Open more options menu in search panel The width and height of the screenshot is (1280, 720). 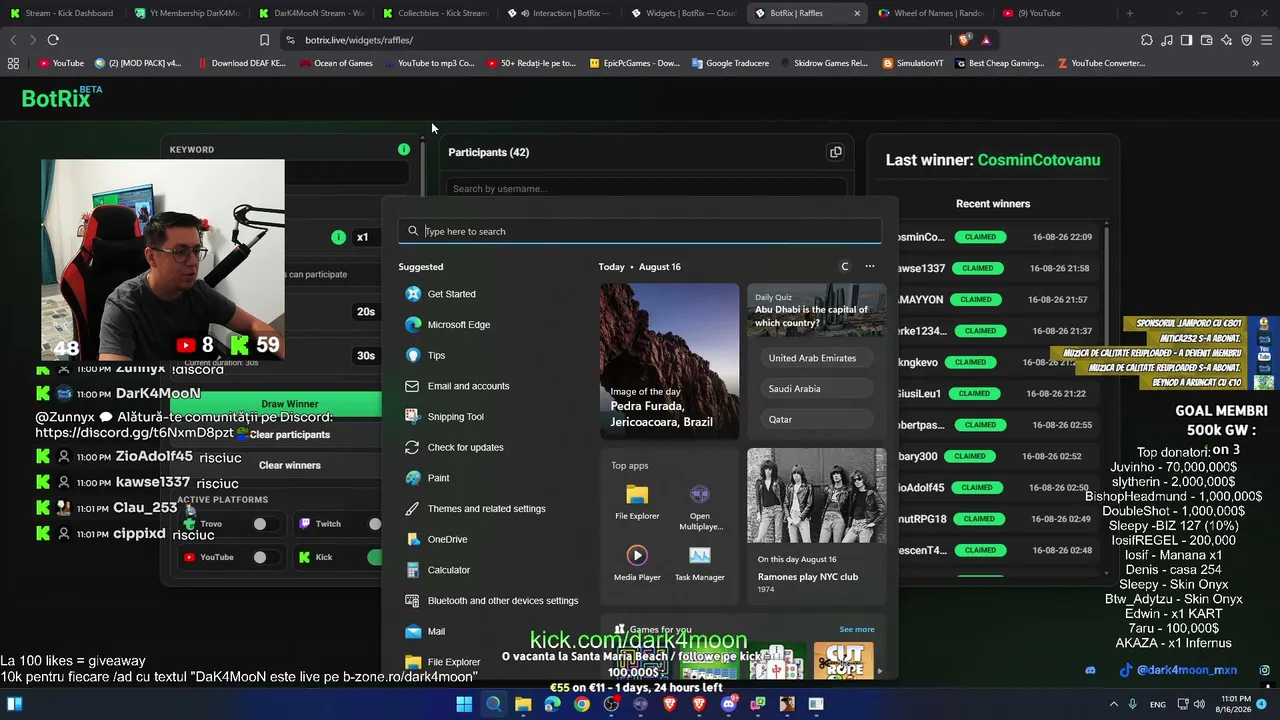pos(870,266)
